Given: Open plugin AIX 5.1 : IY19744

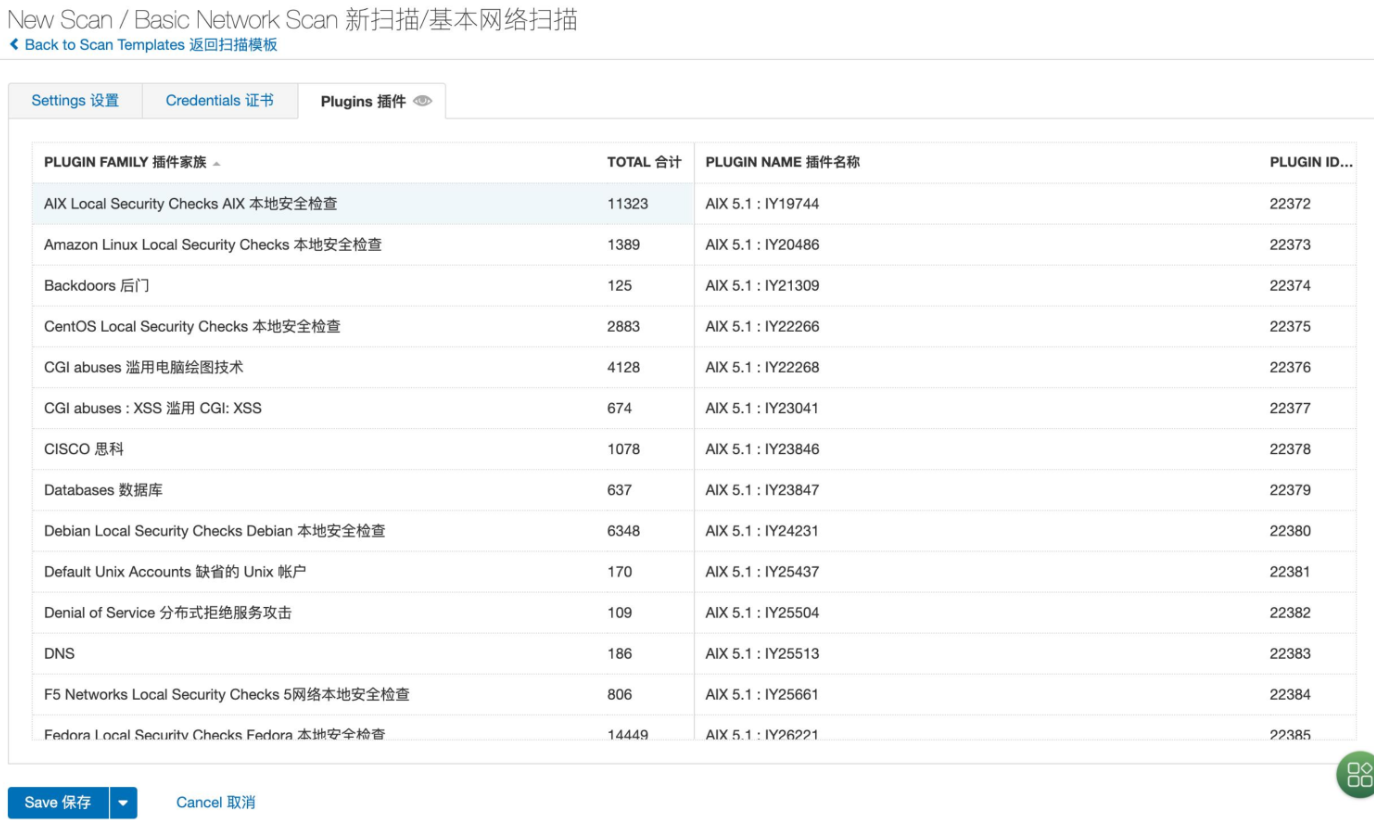Looking at the screenshot, I should pos(762,204).
